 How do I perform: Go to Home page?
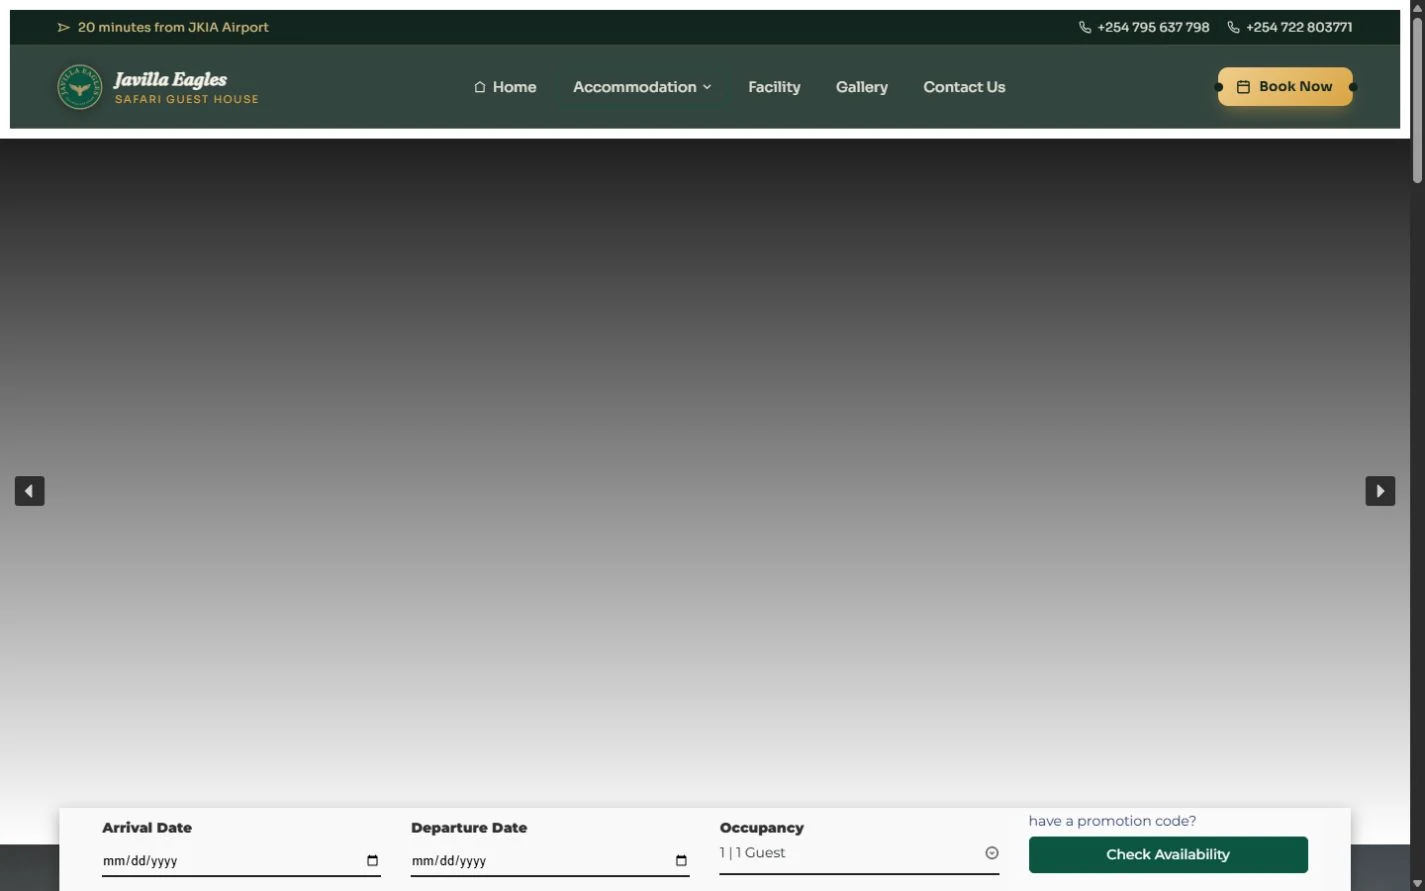coord(505,87)
